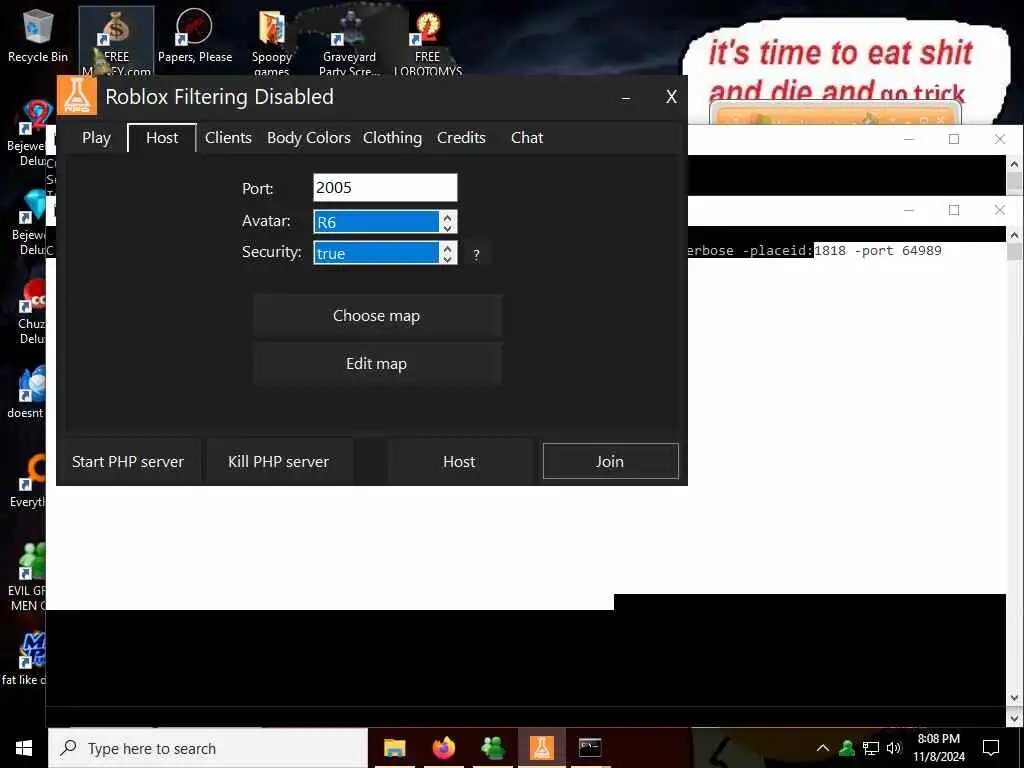
Task: Switch to the Chat tab
Action: [526, 138]
